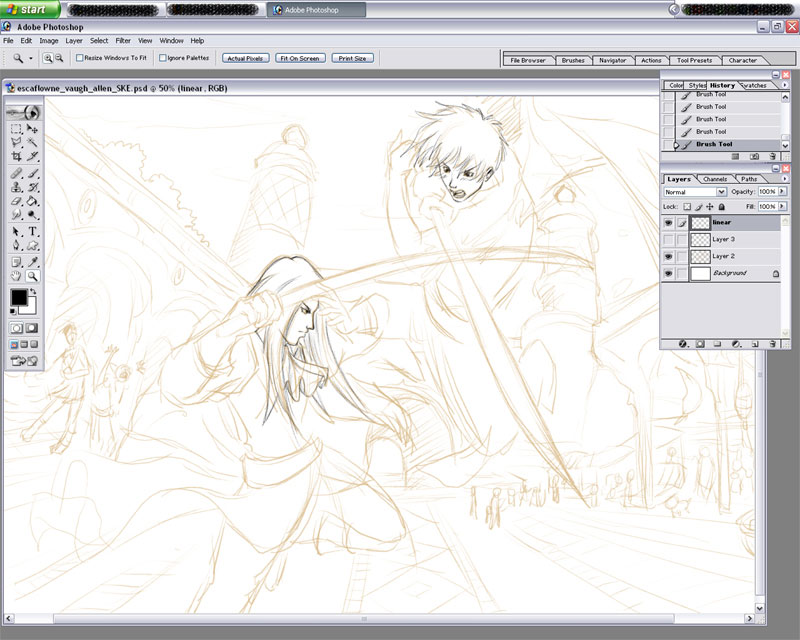This screenshot has height=640, width=800.
Task: Open the Brushes tab in palette well
Action: (x=573, y=60)
